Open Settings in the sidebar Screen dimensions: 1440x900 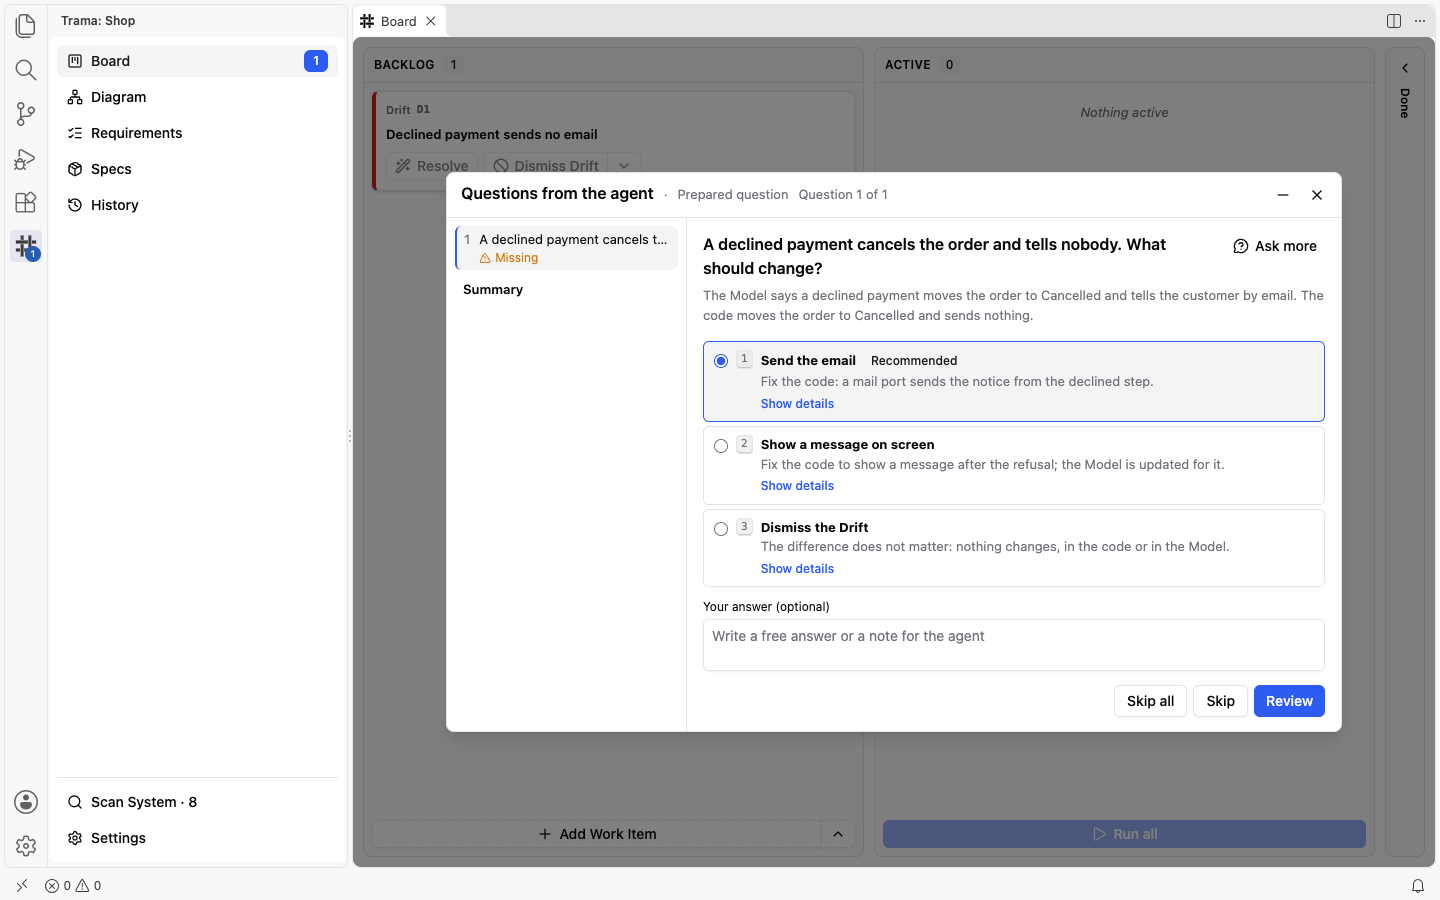tap(198, 838)
